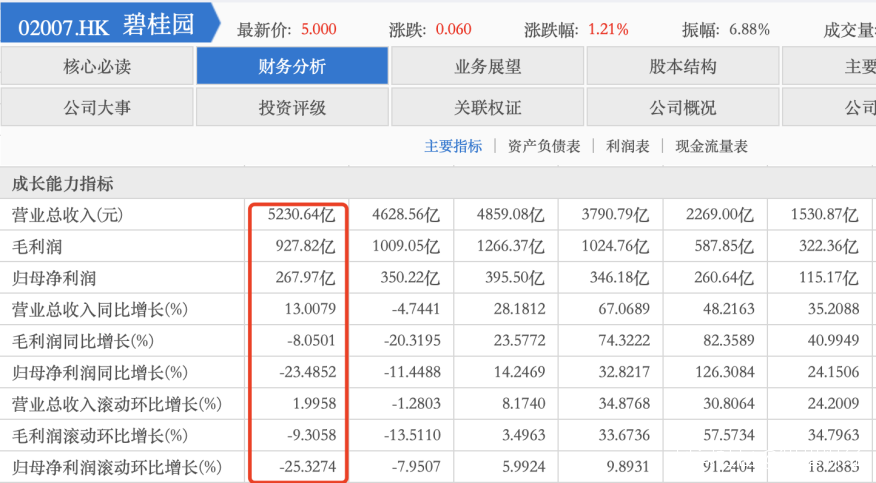
Task: Open the 资产负债表 link
Action: point(544,146)
